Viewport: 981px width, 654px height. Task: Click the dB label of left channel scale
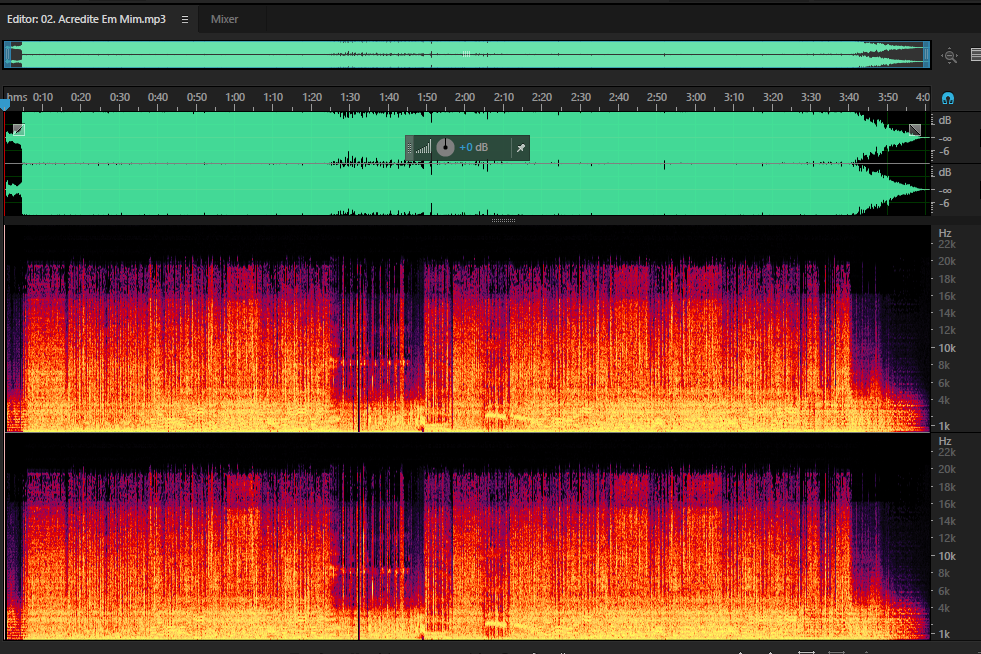click(x=945, y=120)
